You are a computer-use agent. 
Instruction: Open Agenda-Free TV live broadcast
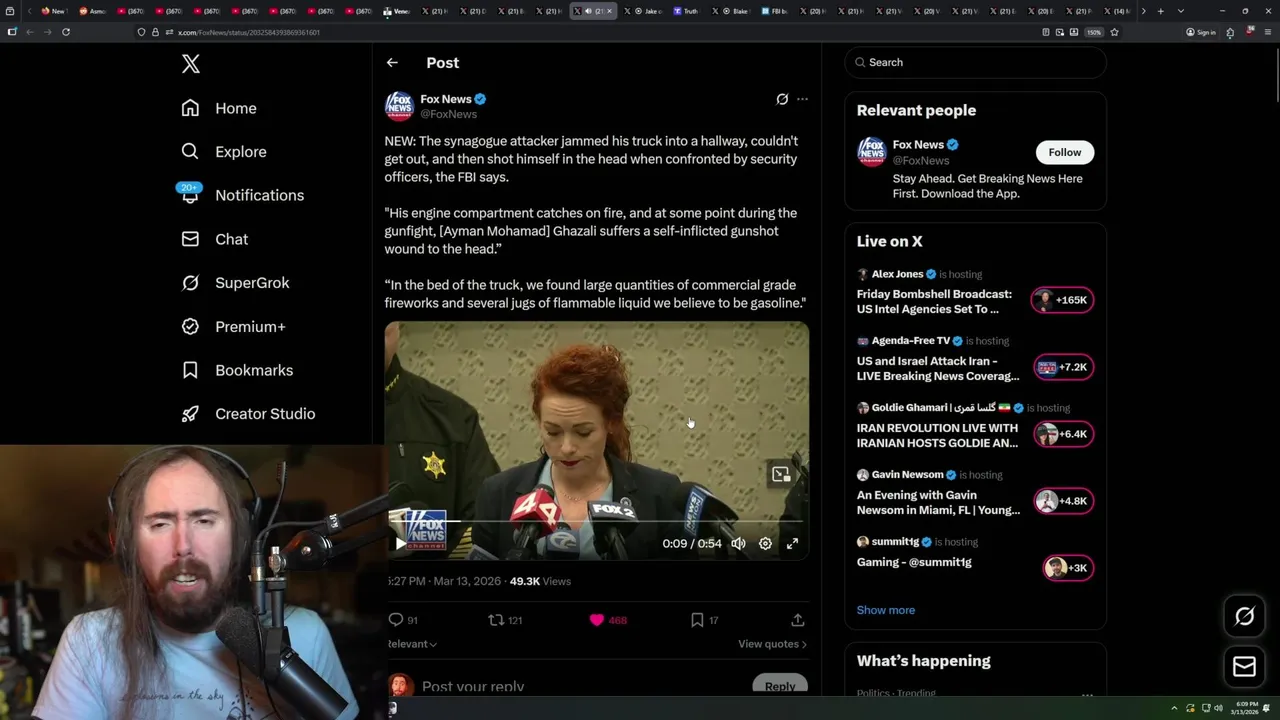pyautogui.click(x=937, y=369)
